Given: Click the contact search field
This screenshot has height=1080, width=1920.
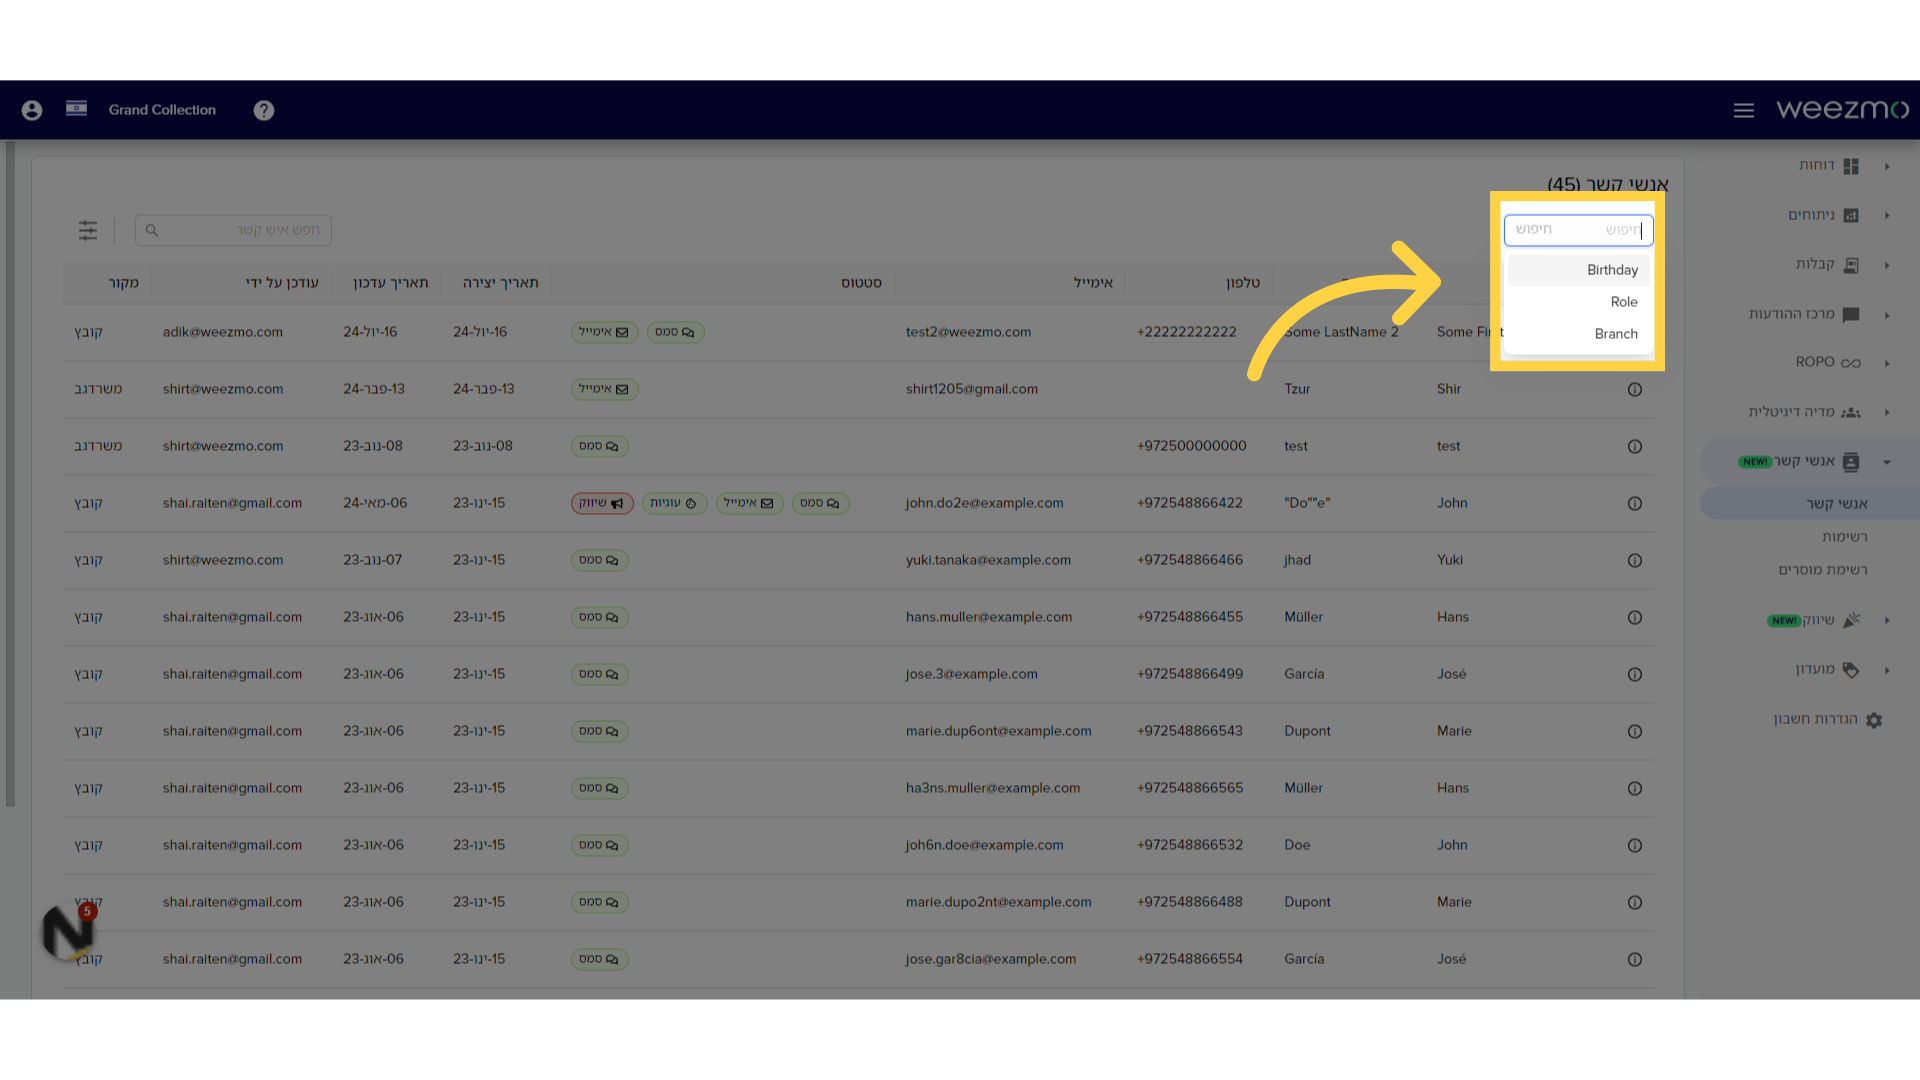Looking at the screenshot, I should (233, 230).
